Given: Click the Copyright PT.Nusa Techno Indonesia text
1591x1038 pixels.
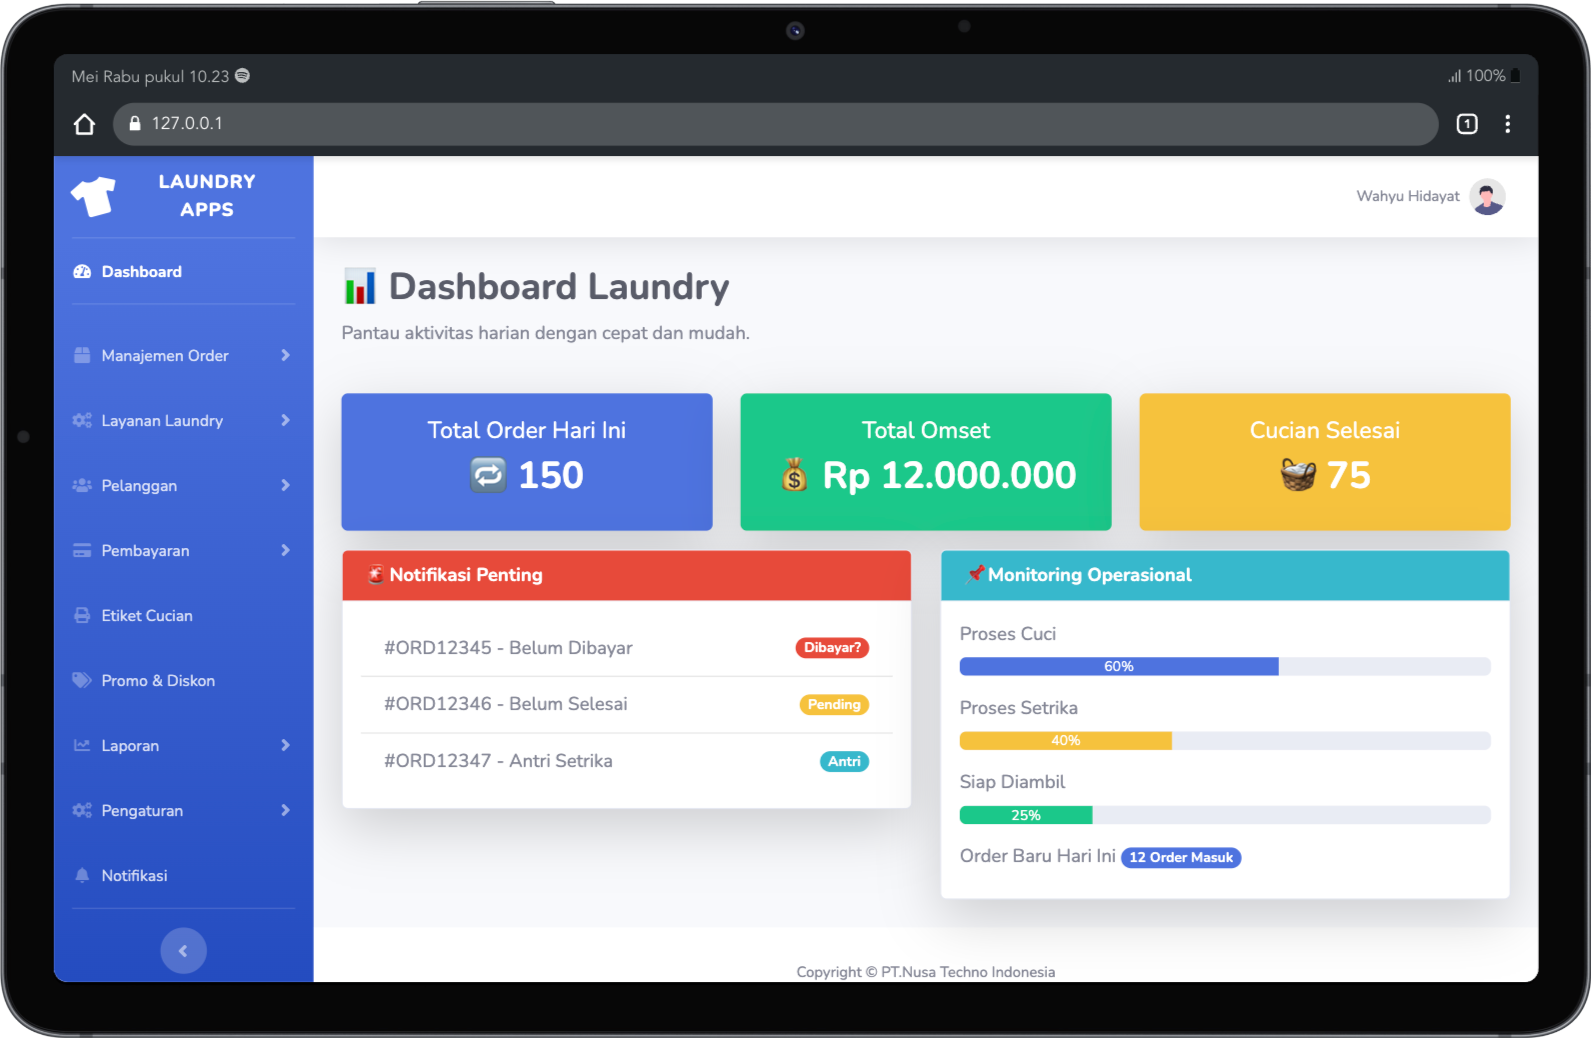Looking at the screenshot, I should (926, 972).
